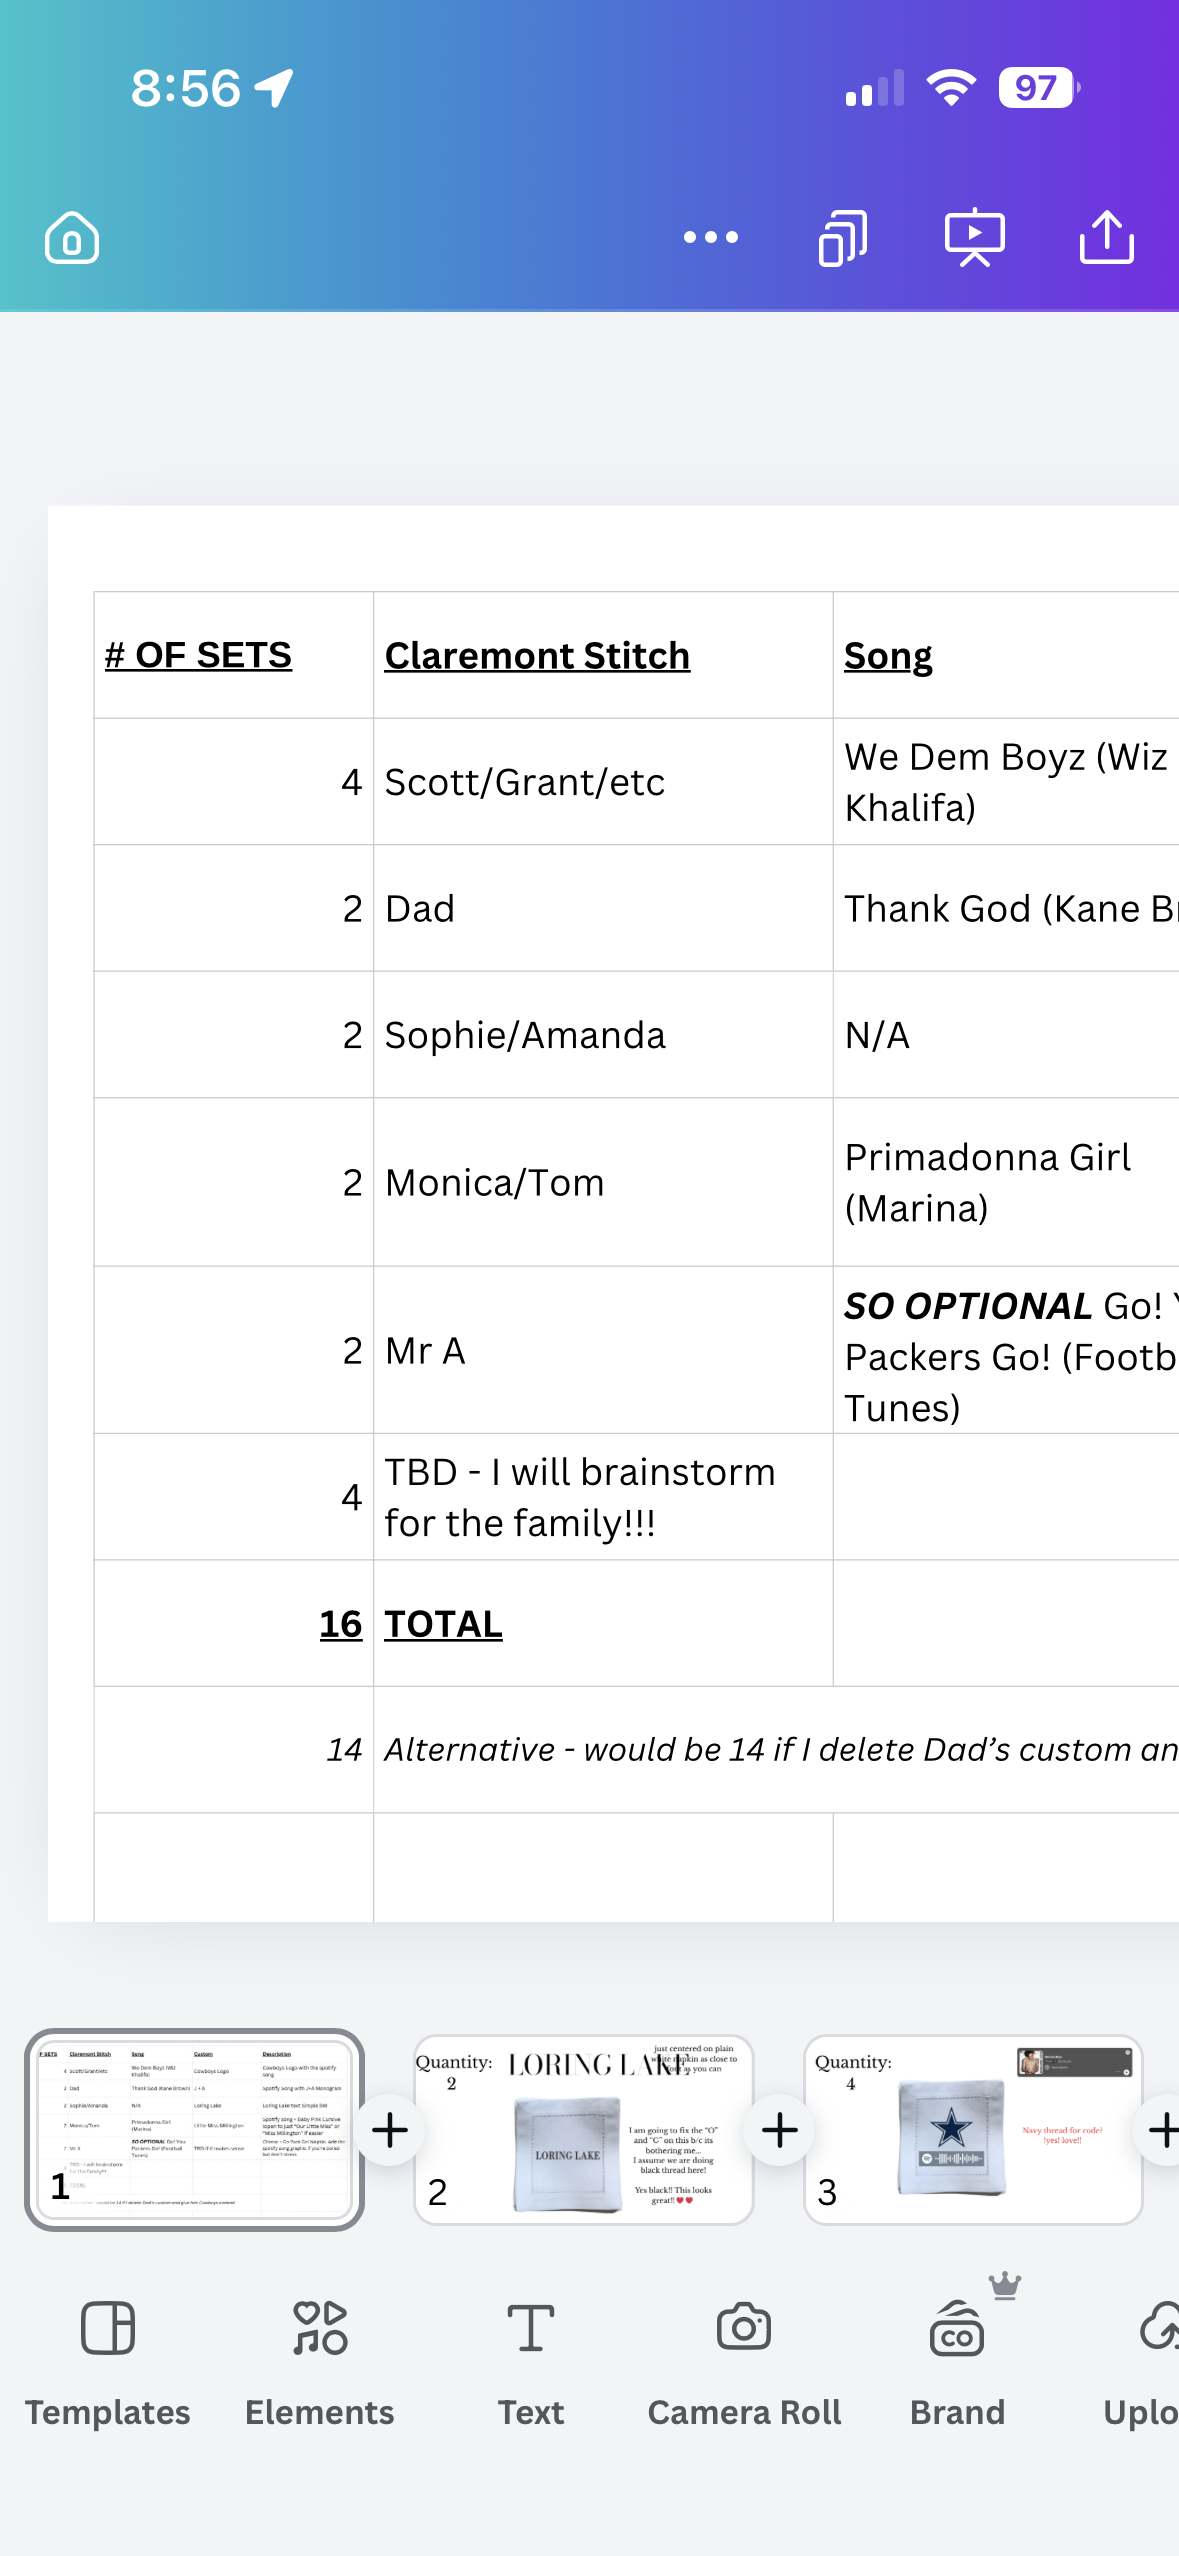Open the three-dot more options menu
Image resolution: width=1179 pixels, height=2556 pixels.
click(x=711, y=238)
